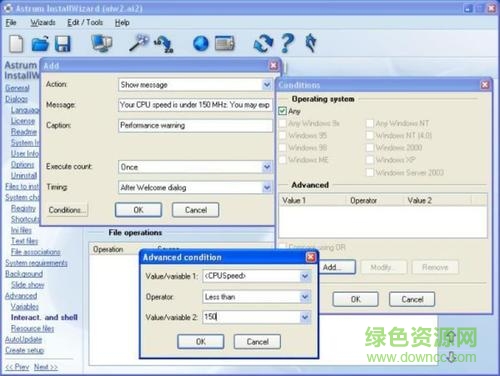Click the blue arrow exit icon
Screen dimensions: 500x376
click(x=311, y=43)
